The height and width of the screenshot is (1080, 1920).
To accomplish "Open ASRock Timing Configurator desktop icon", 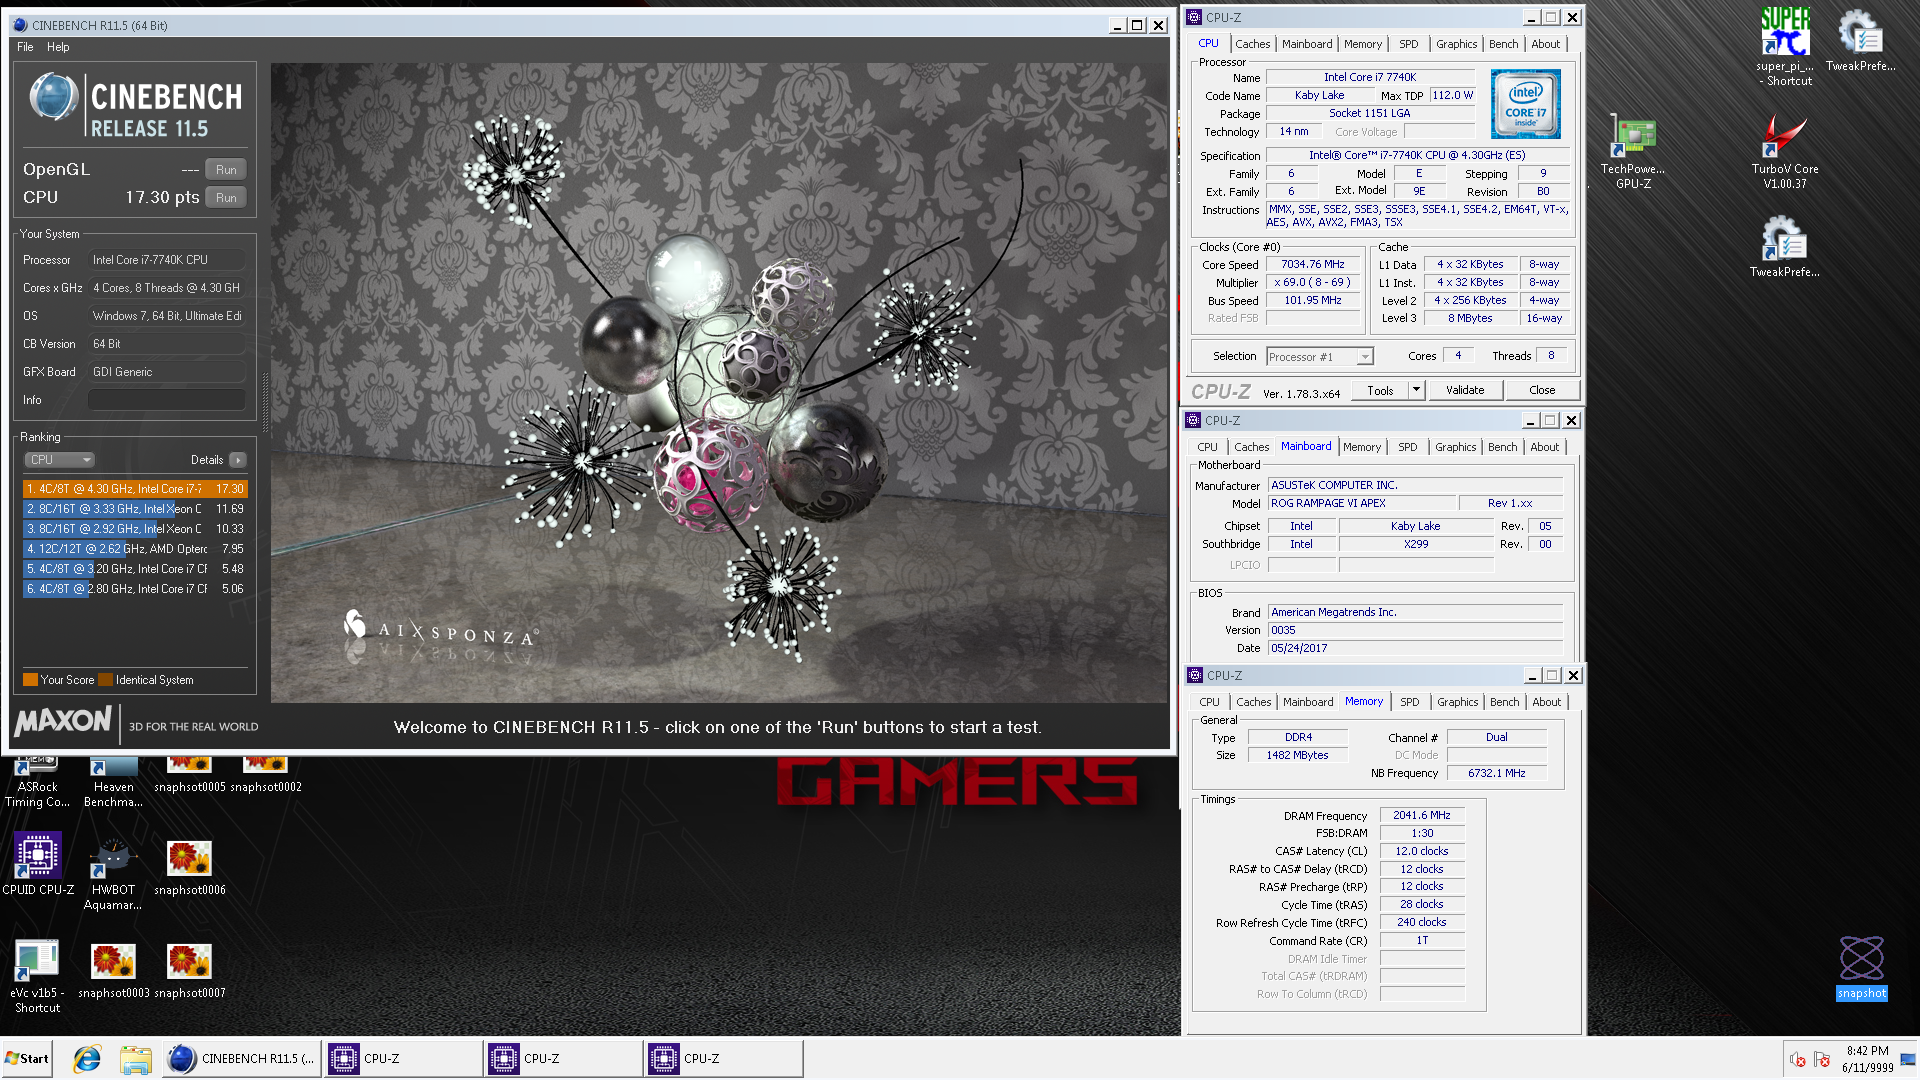I will (37, 782).
